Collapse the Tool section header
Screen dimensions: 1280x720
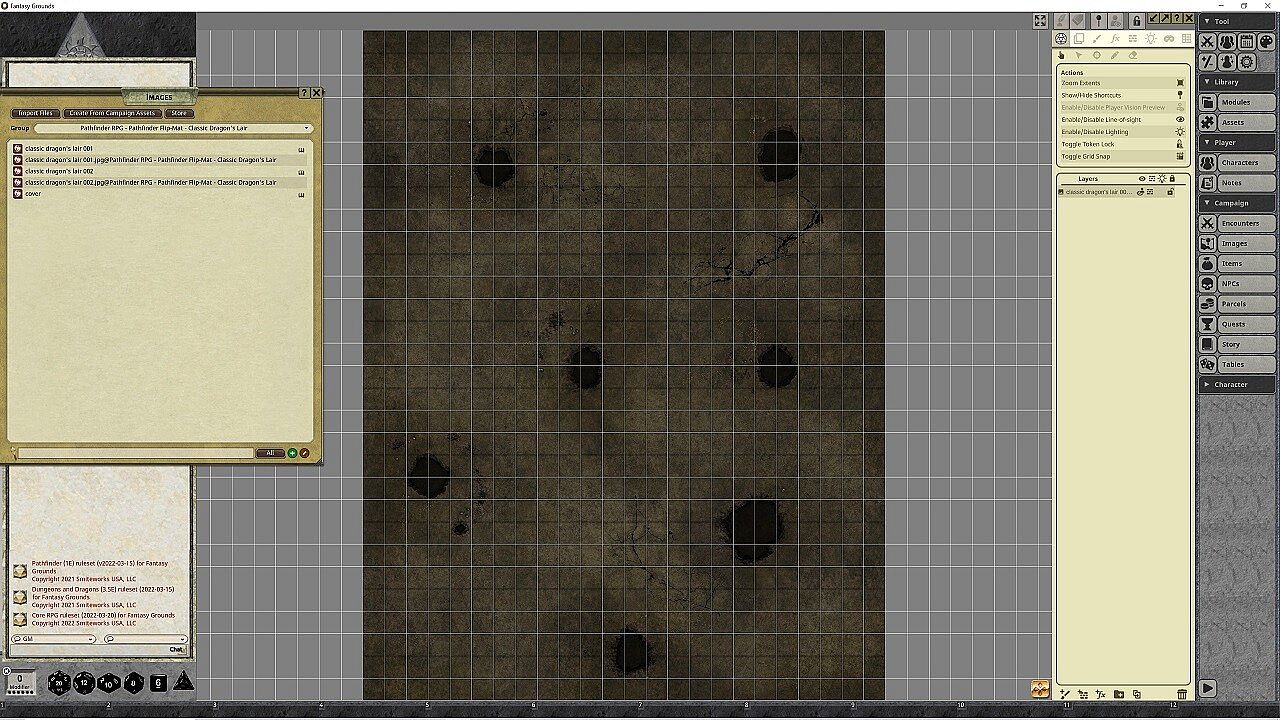pyautogui.click(x=1238, y=21)
